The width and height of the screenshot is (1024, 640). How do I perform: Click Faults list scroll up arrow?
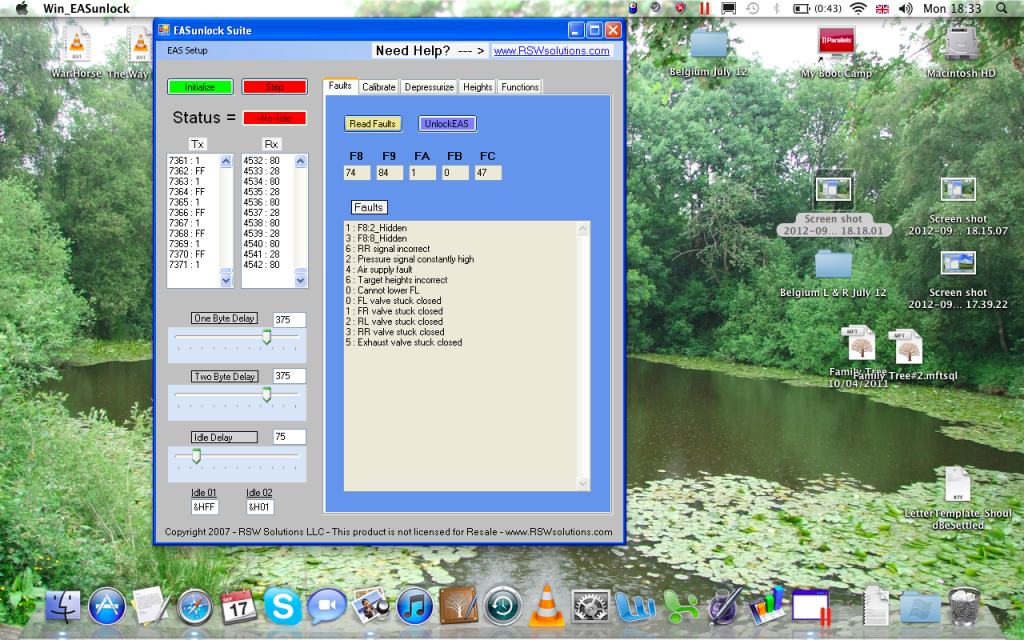583,228
